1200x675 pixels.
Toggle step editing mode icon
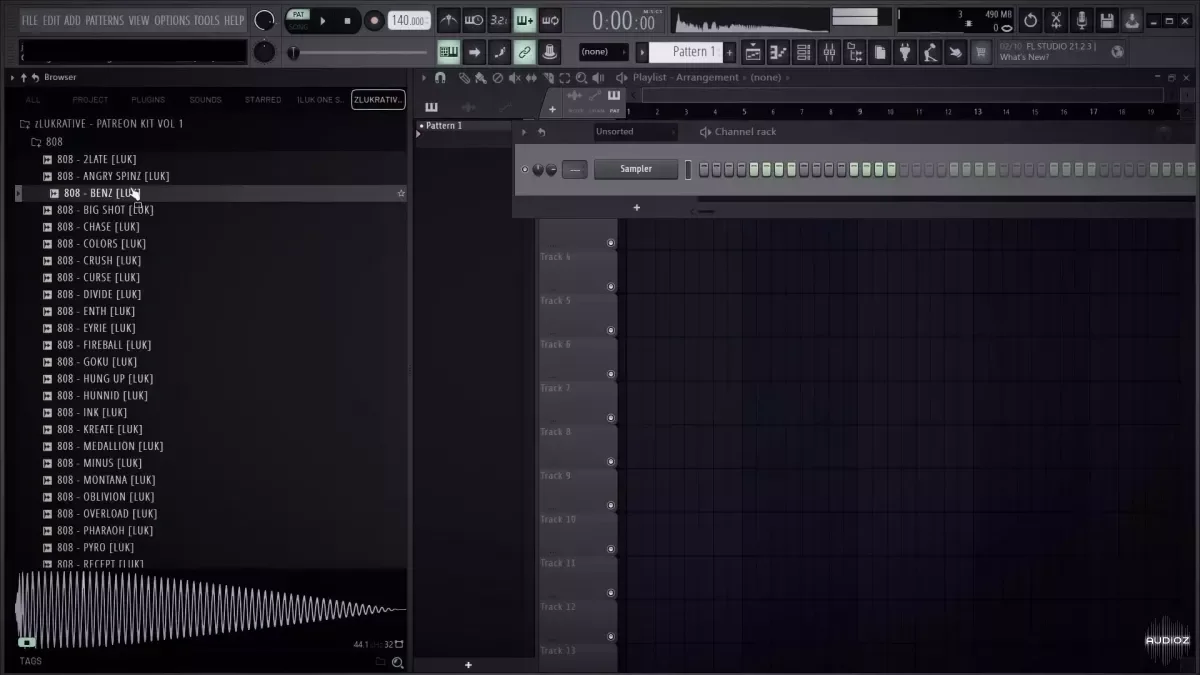(x=499, y=52)
